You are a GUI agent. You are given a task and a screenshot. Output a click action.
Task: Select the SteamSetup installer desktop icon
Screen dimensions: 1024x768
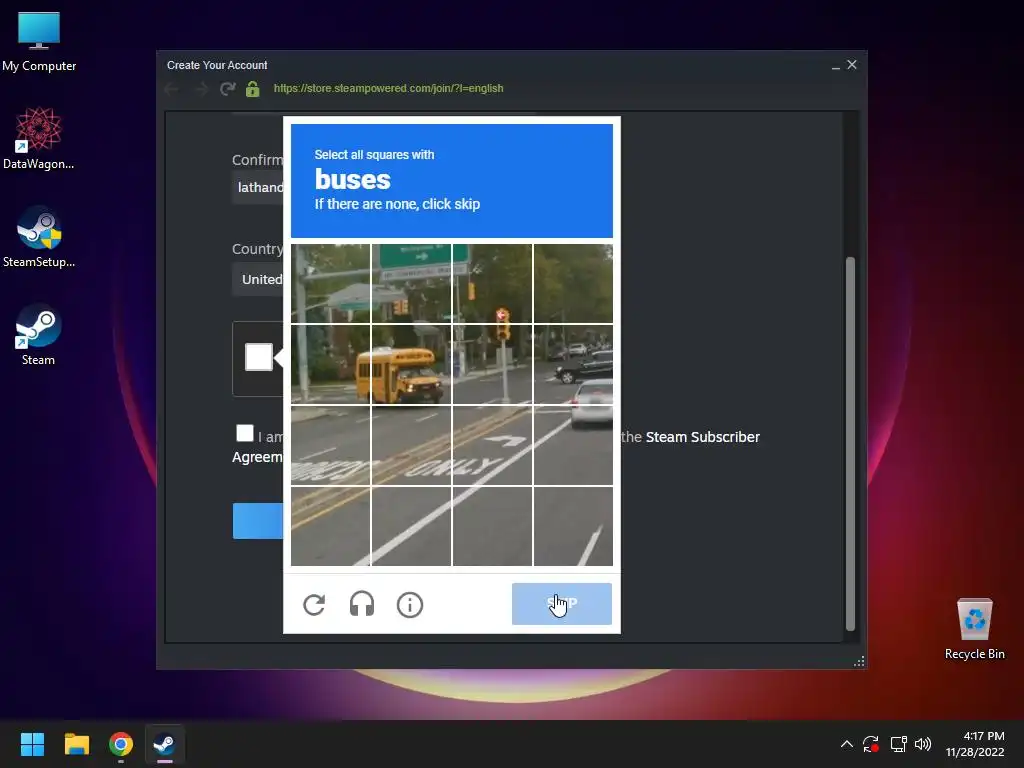[39, 236]
